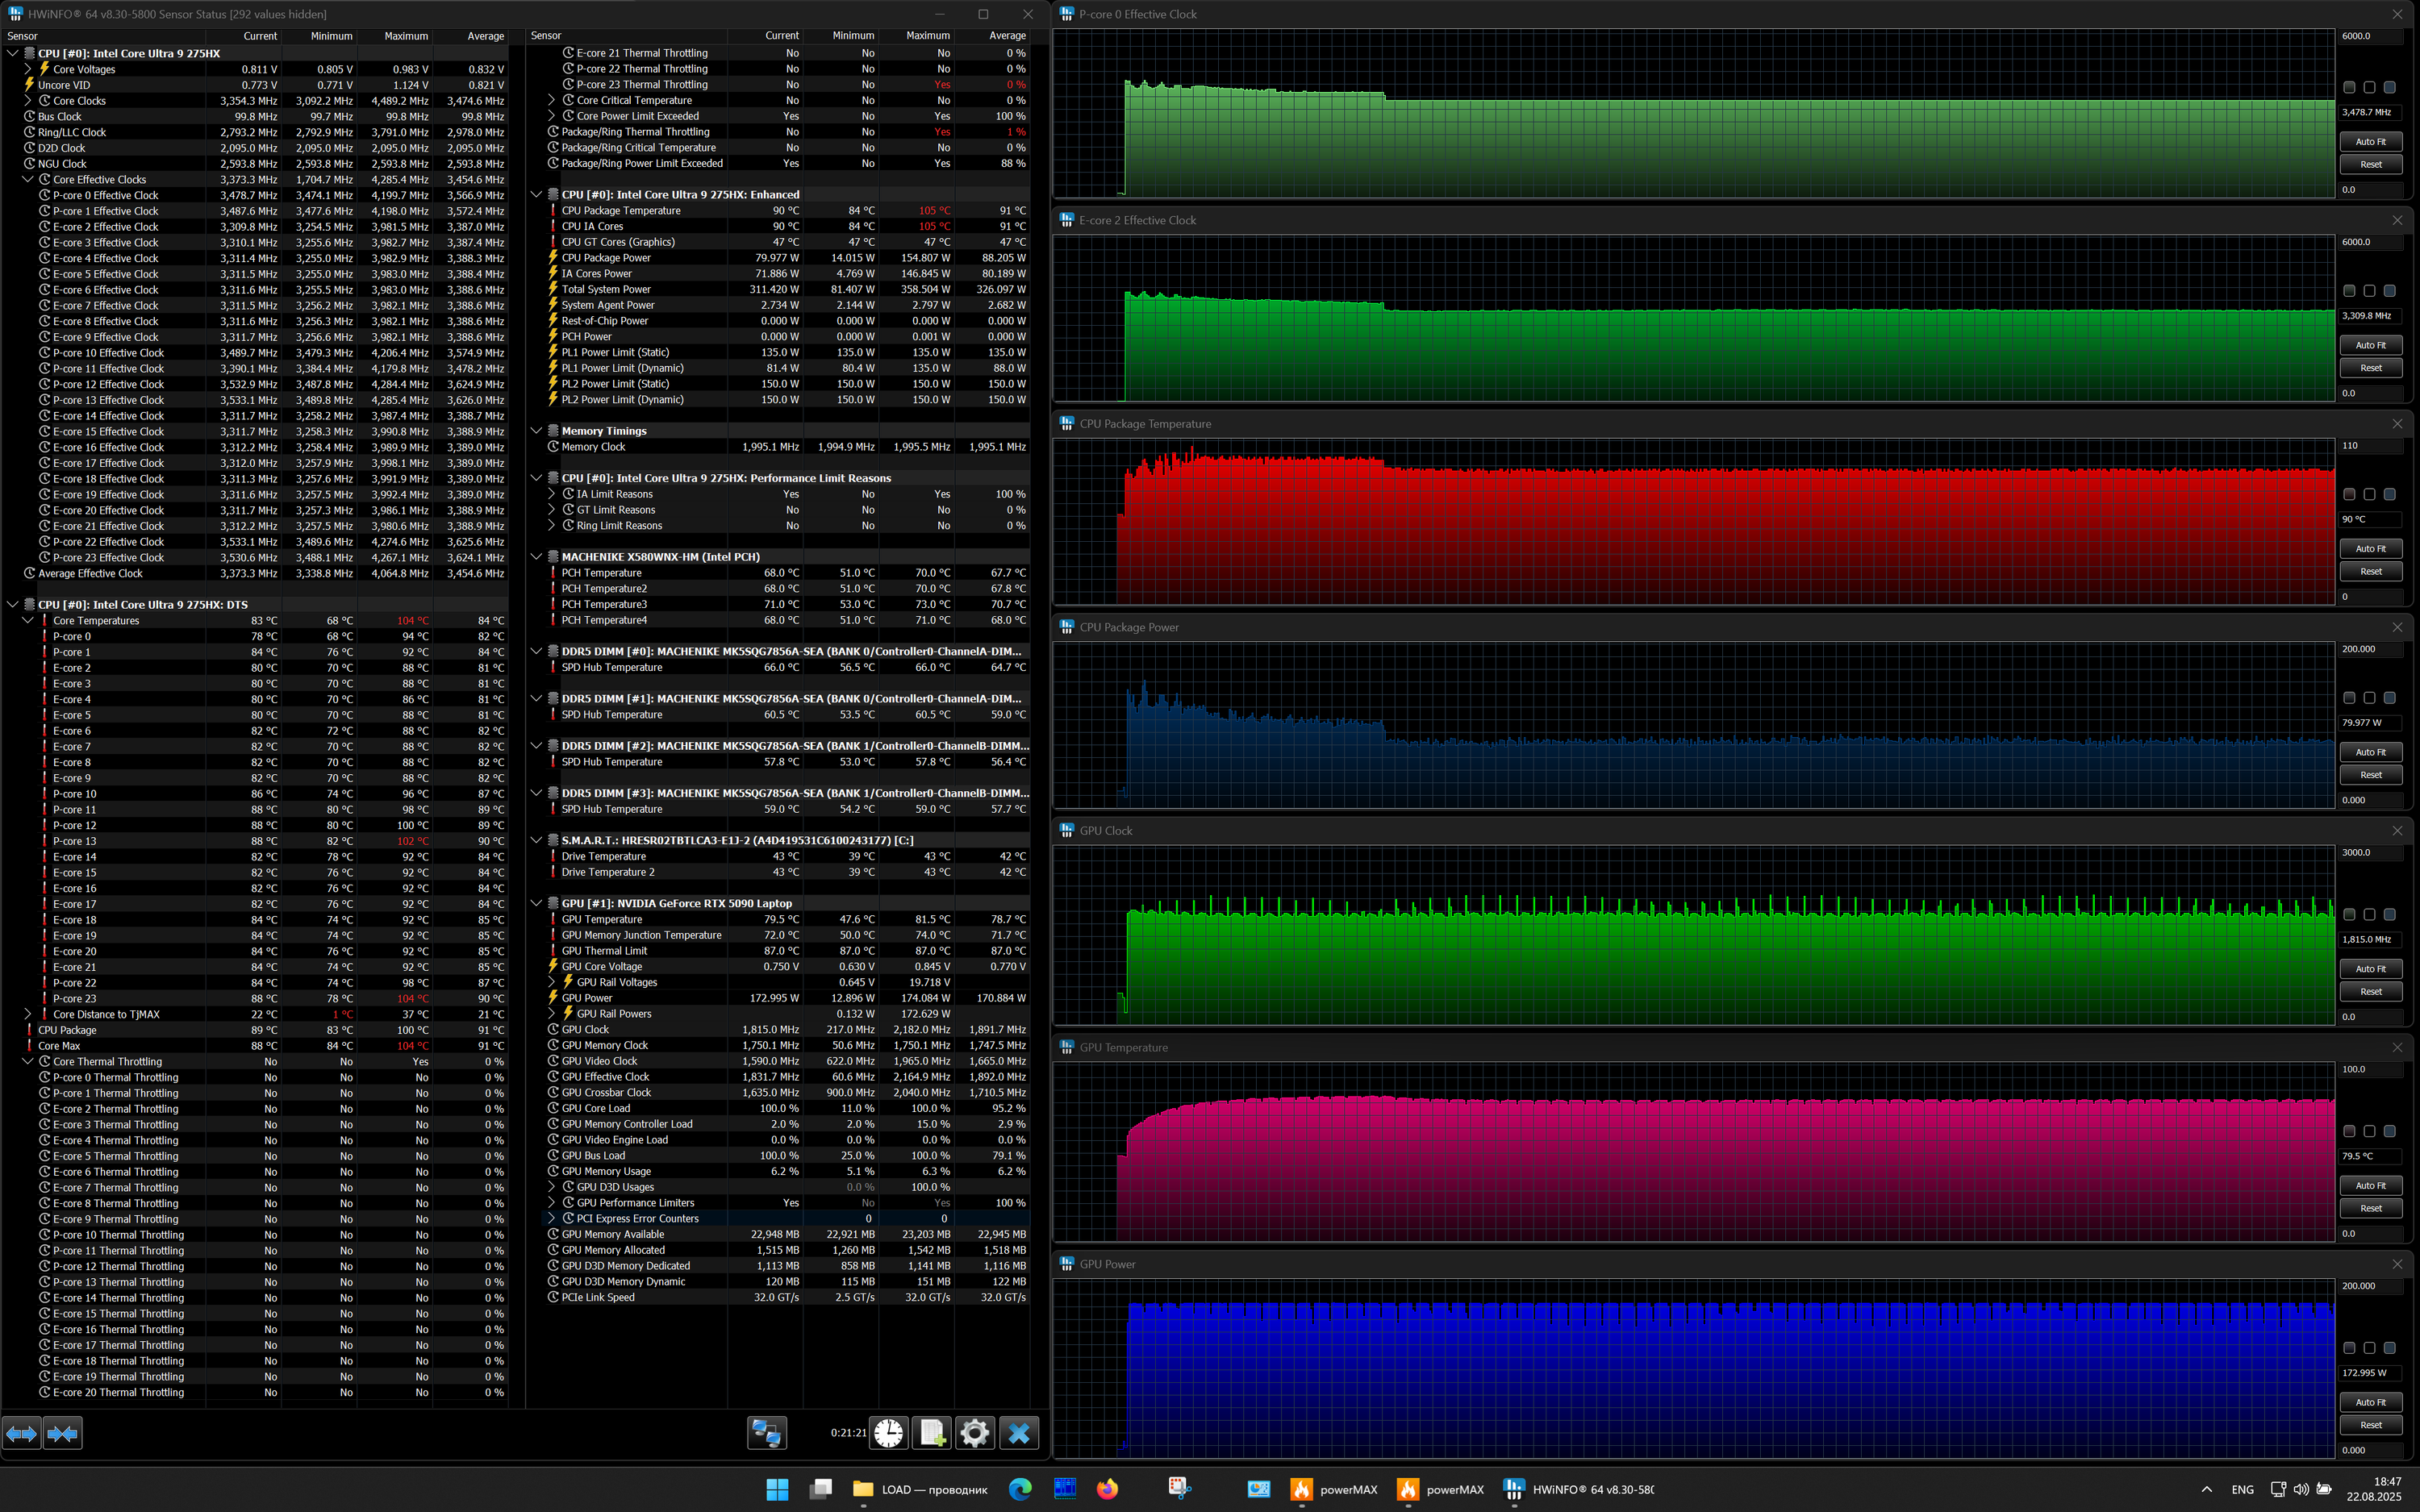Open the remote monitoring network computers icon
This screenshot has width=2420, height=1512.
coord(767,1433)
